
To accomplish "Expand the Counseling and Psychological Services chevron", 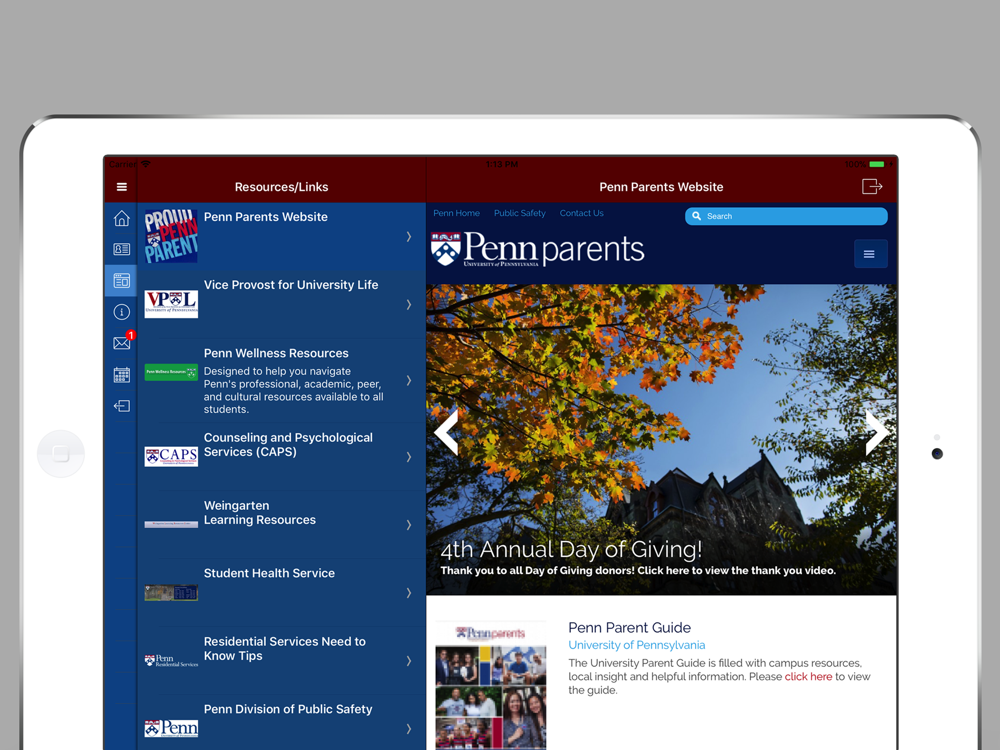I will pos(409,457).
